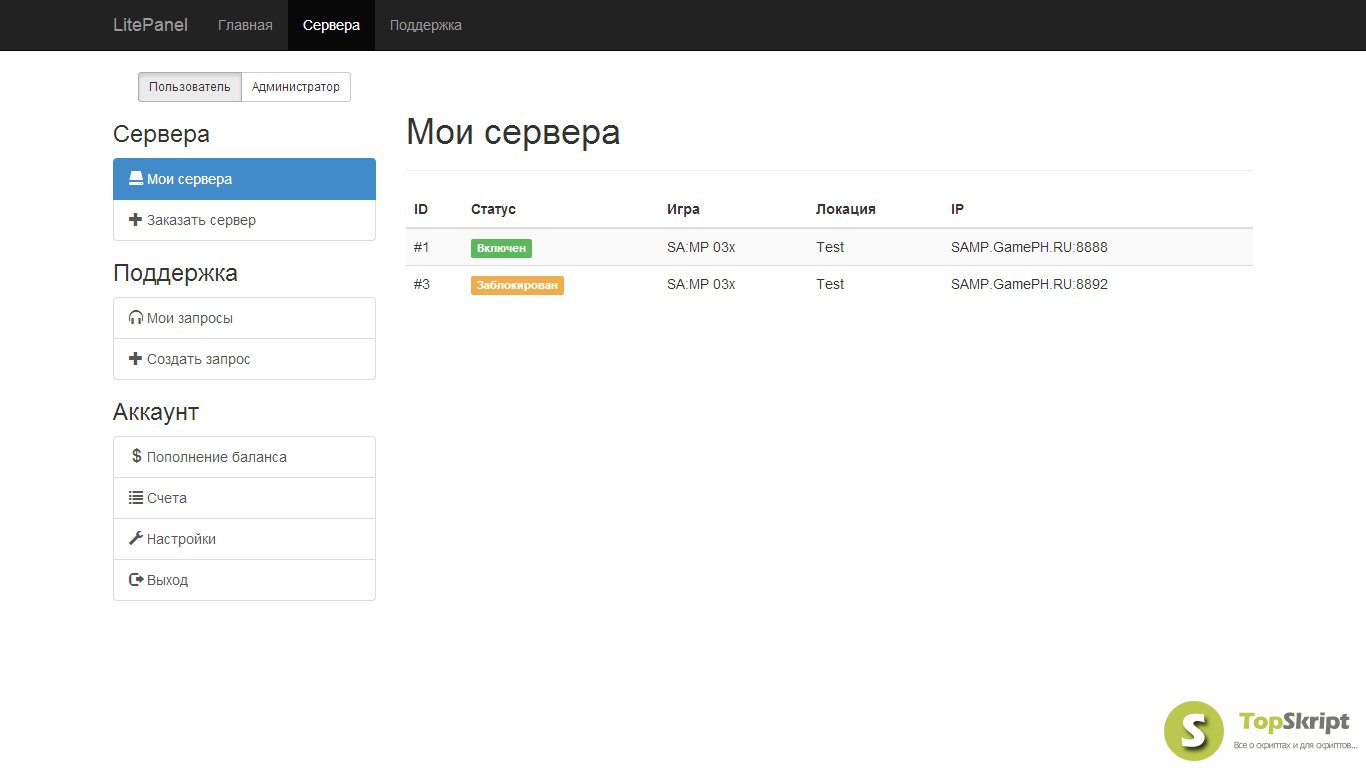Click IP SAMP.GamePH.RU:8892
The width and height of the screenshot is (1366, 768).
pos(1029,284)
